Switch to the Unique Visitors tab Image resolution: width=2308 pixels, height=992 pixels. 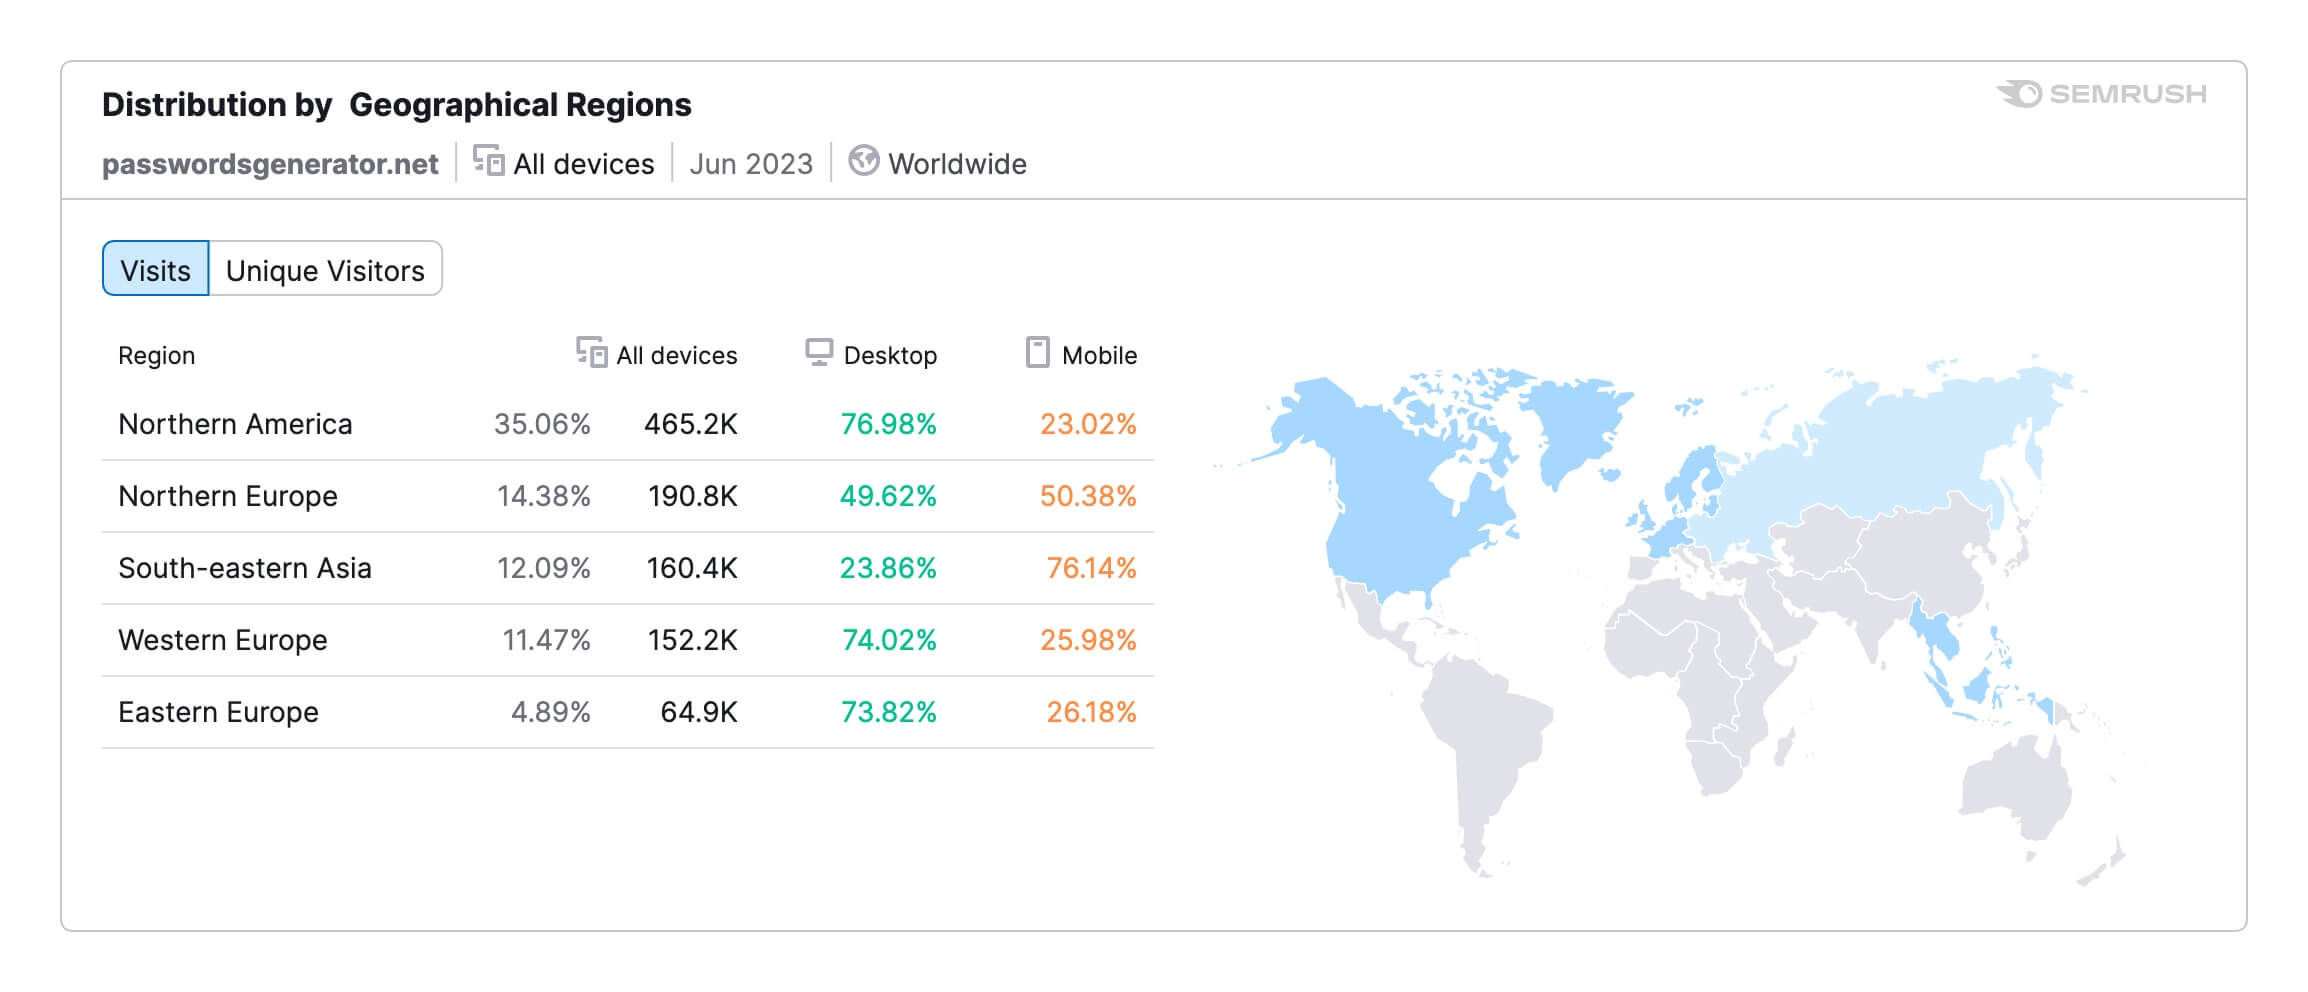[325, 269]
